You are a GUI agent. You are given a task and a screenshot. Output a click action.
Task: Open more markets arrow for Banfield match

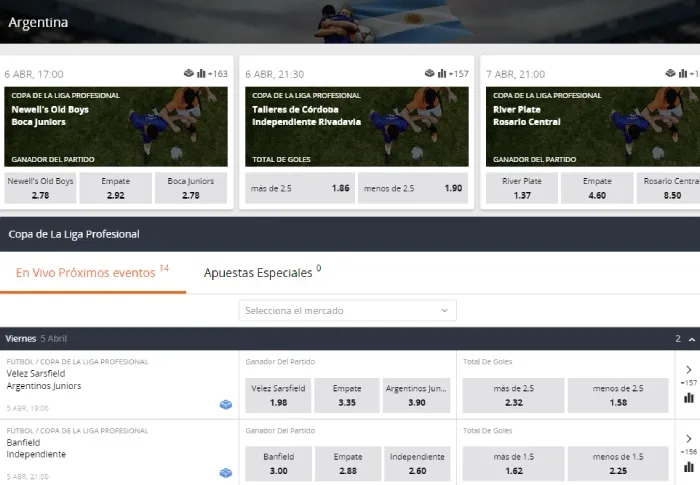click(x=689, y=439)
